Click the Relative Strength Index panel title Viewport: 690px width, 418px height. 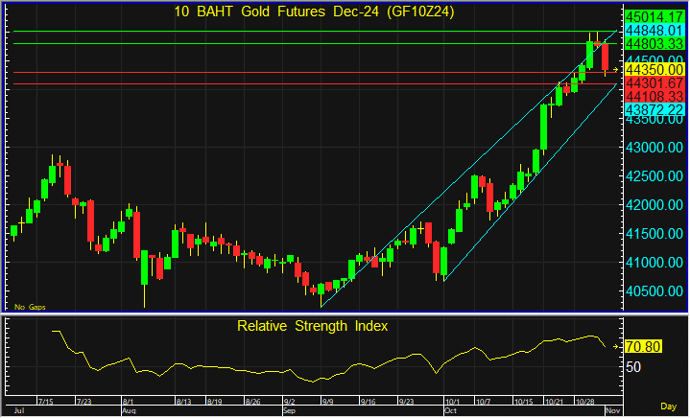pos(312,326)
